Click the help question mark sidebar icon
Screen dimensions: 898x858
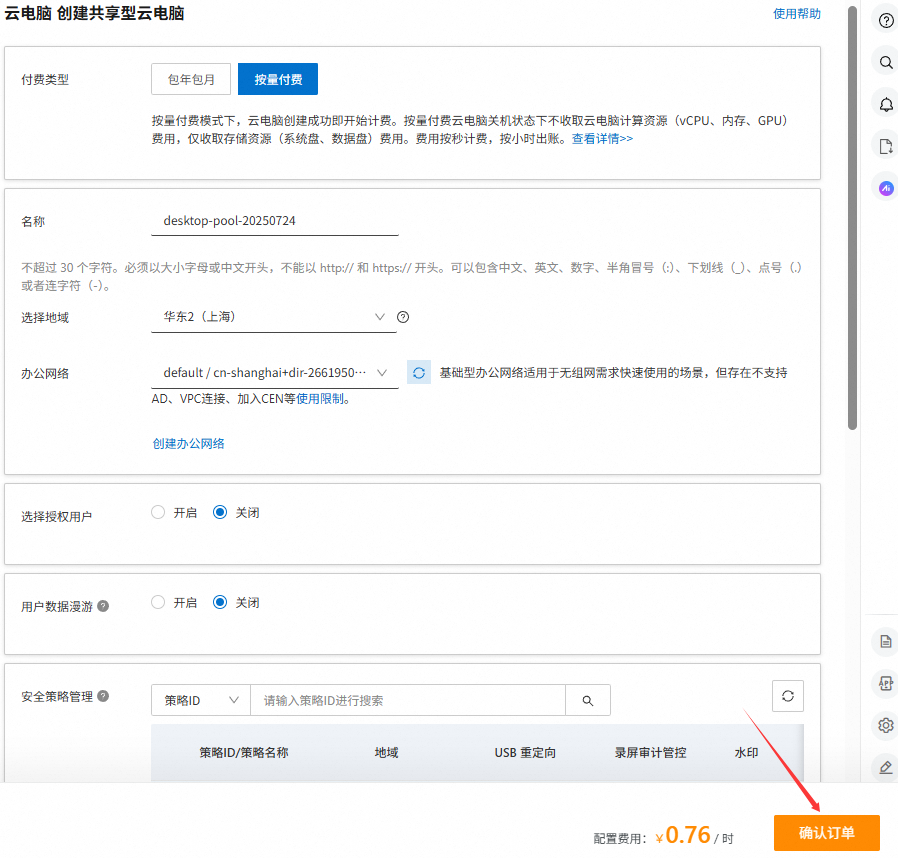(x=885, y=21)
